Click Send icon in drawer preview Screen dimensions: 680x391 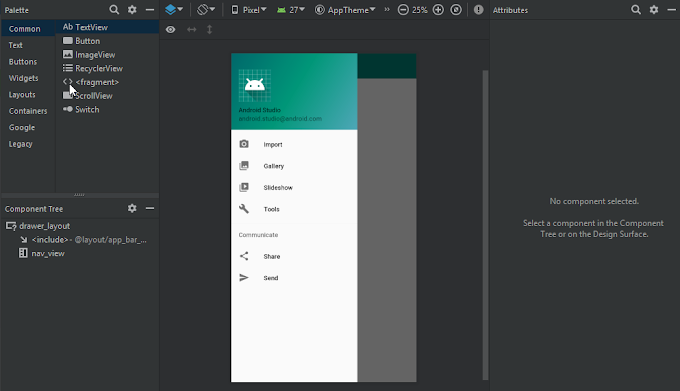244,278
